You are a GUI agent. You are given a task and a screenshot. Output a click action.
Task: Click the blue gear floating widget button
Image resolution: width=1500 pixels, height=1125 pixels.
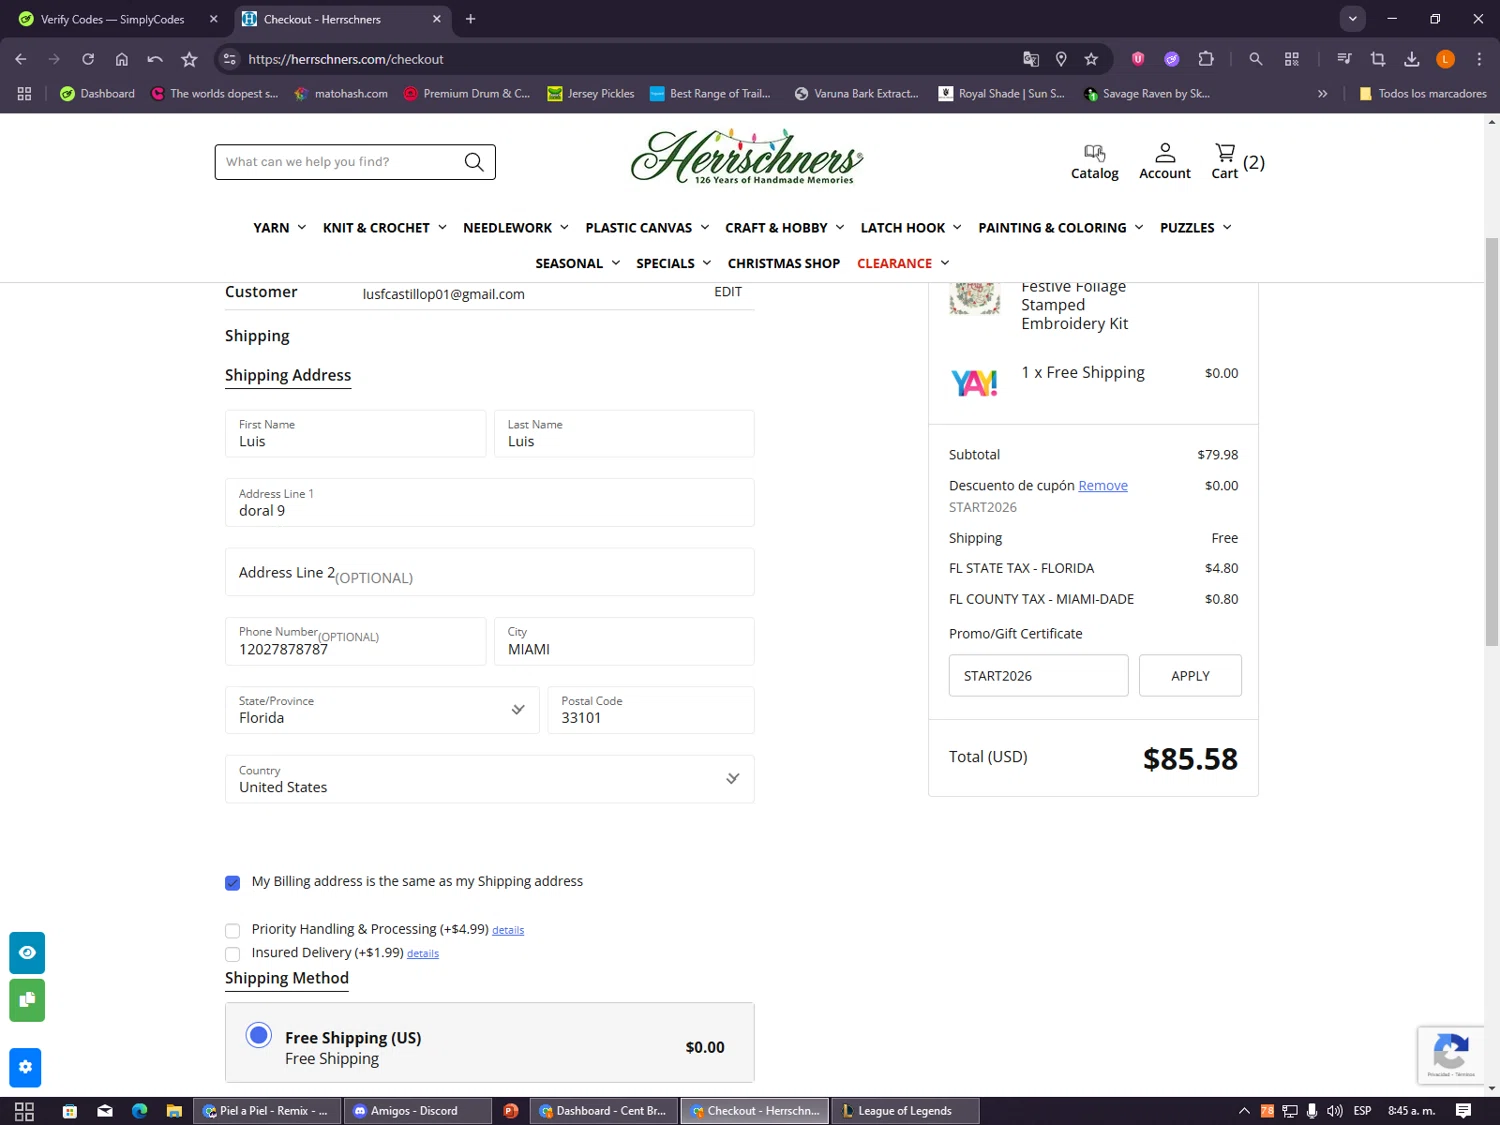tap(25, 1067)
